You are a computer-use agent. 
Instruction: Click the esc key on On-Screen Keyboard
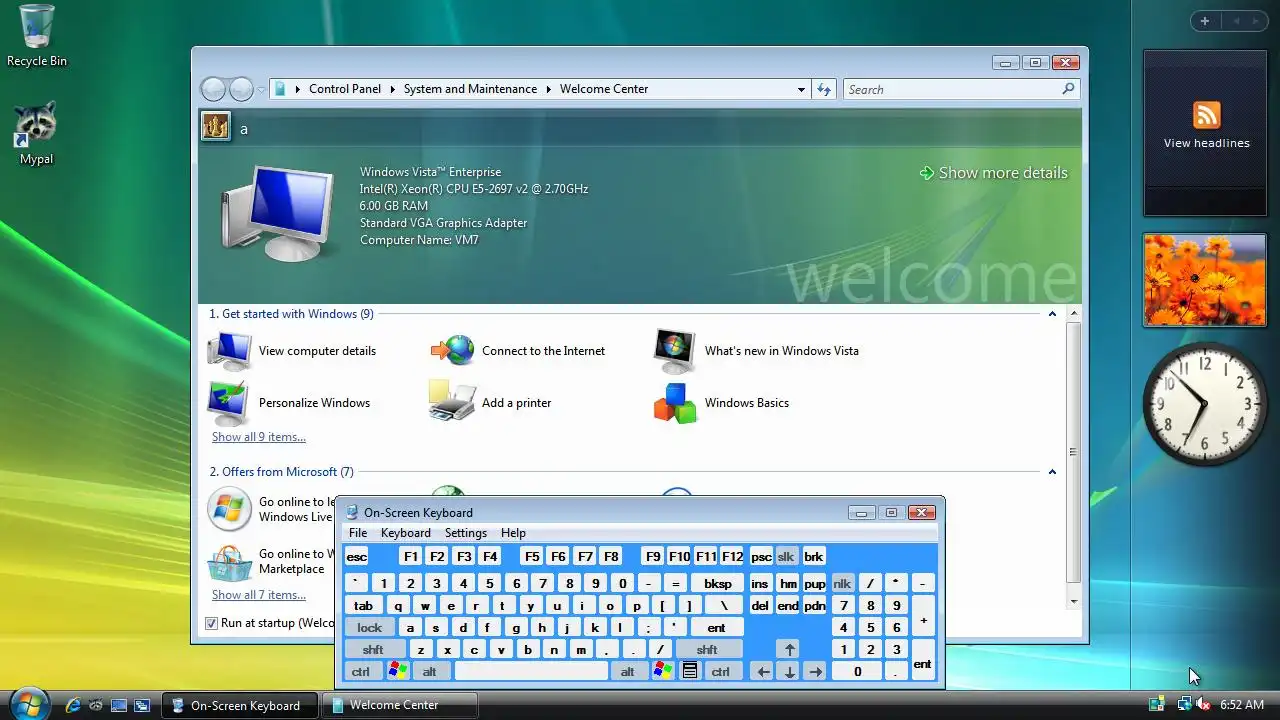click(357, 557)
